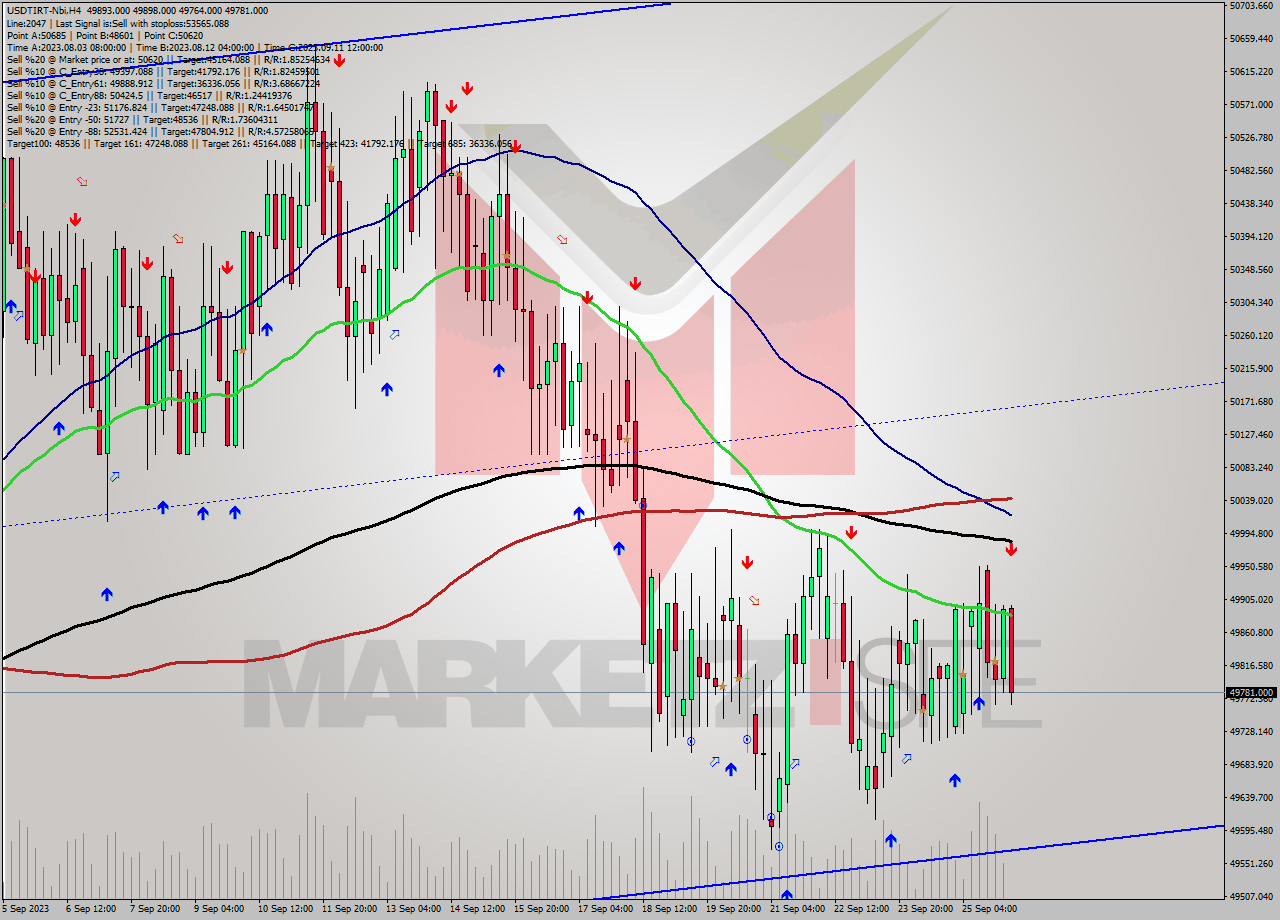Click the '17 Sep 04:00' time axis label
The height and width of the screenshot is (920, 1280).
point(607,909)
